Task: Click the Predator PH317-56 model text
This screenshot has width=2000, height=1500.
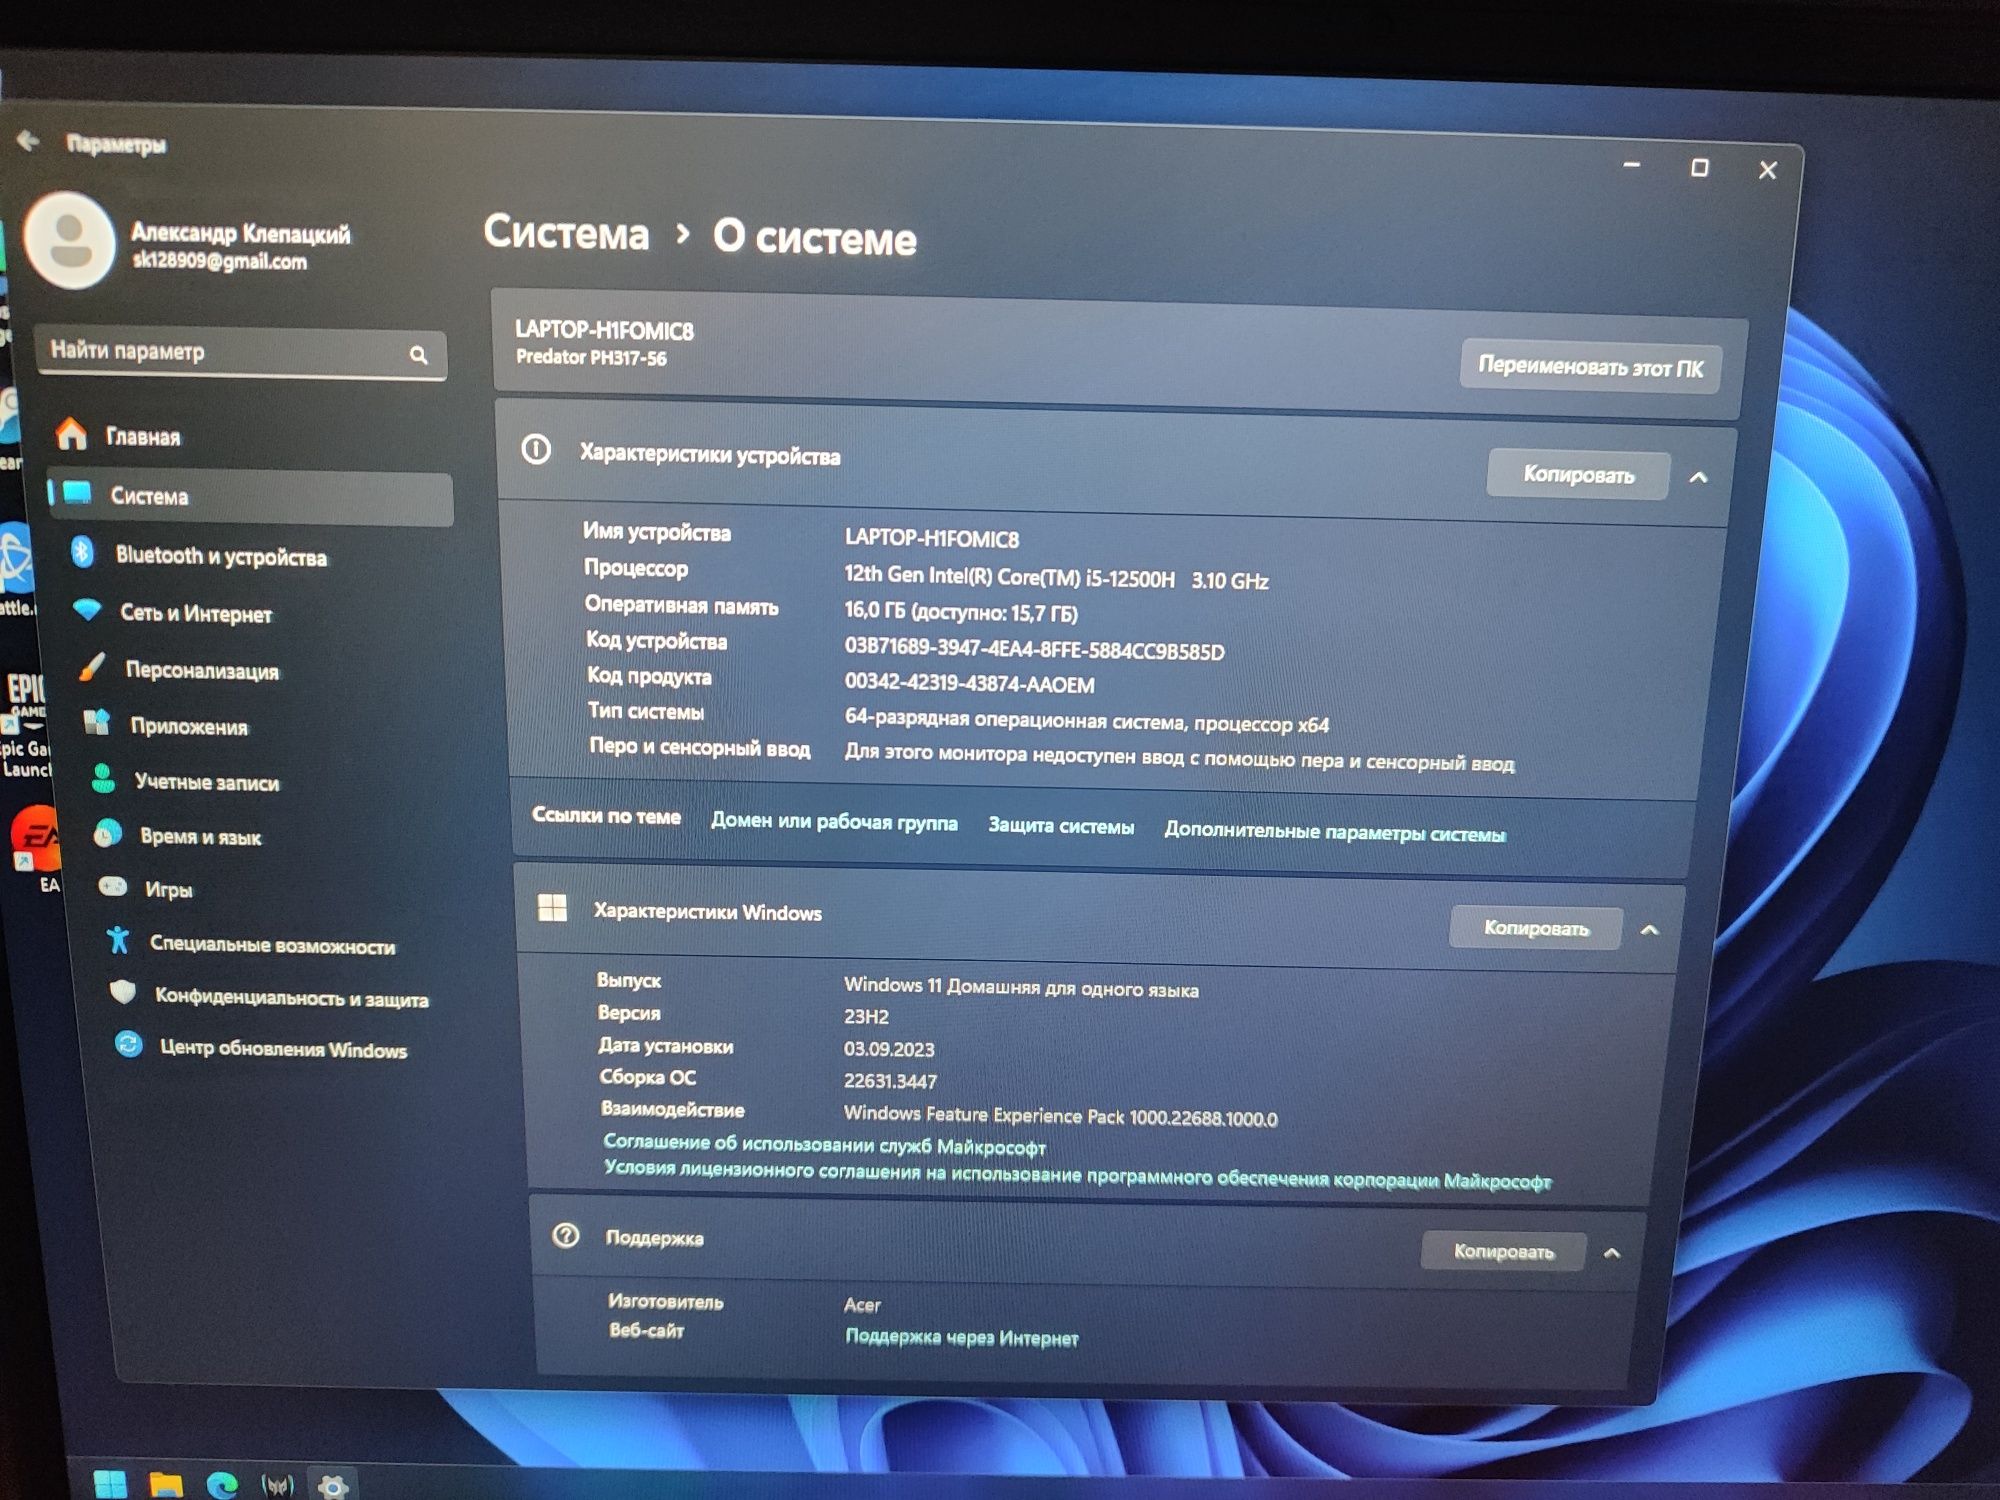Action: [x=591, y=357]
